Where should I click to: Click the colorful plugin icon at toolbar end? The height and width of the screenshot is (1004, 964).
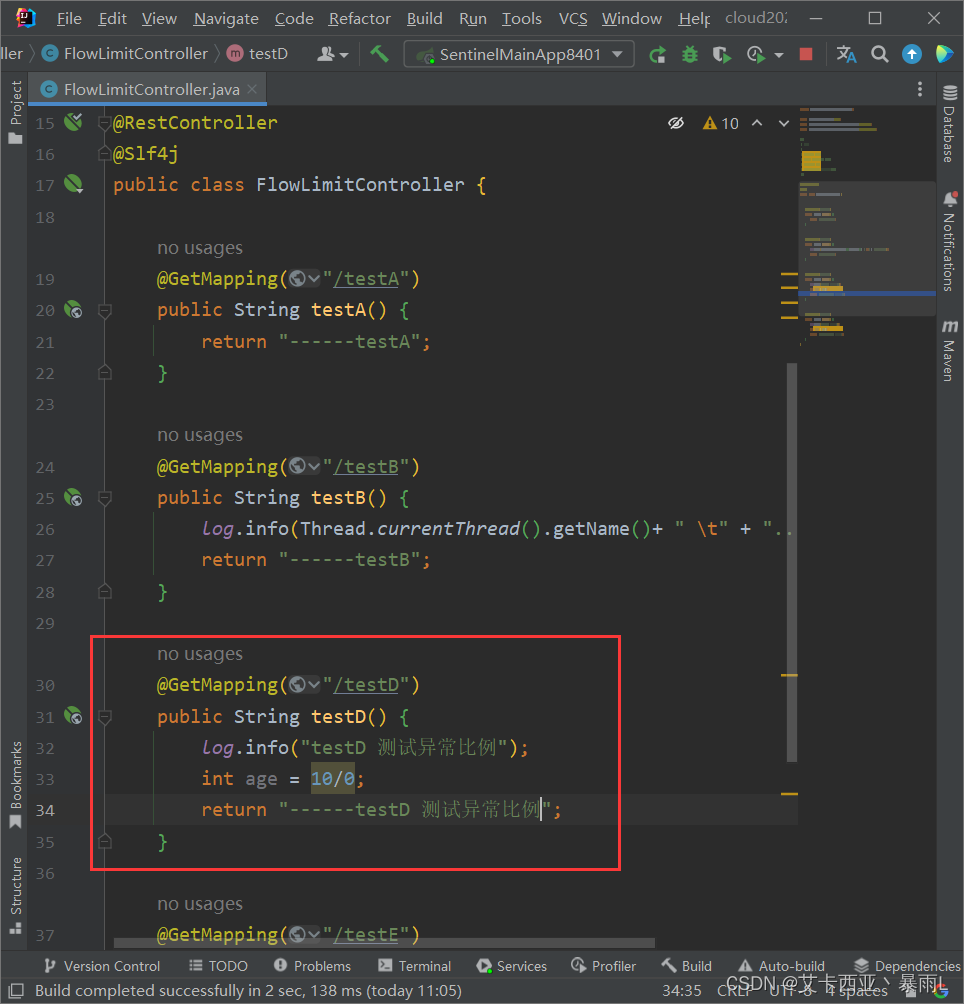click(x=944, y=54)
